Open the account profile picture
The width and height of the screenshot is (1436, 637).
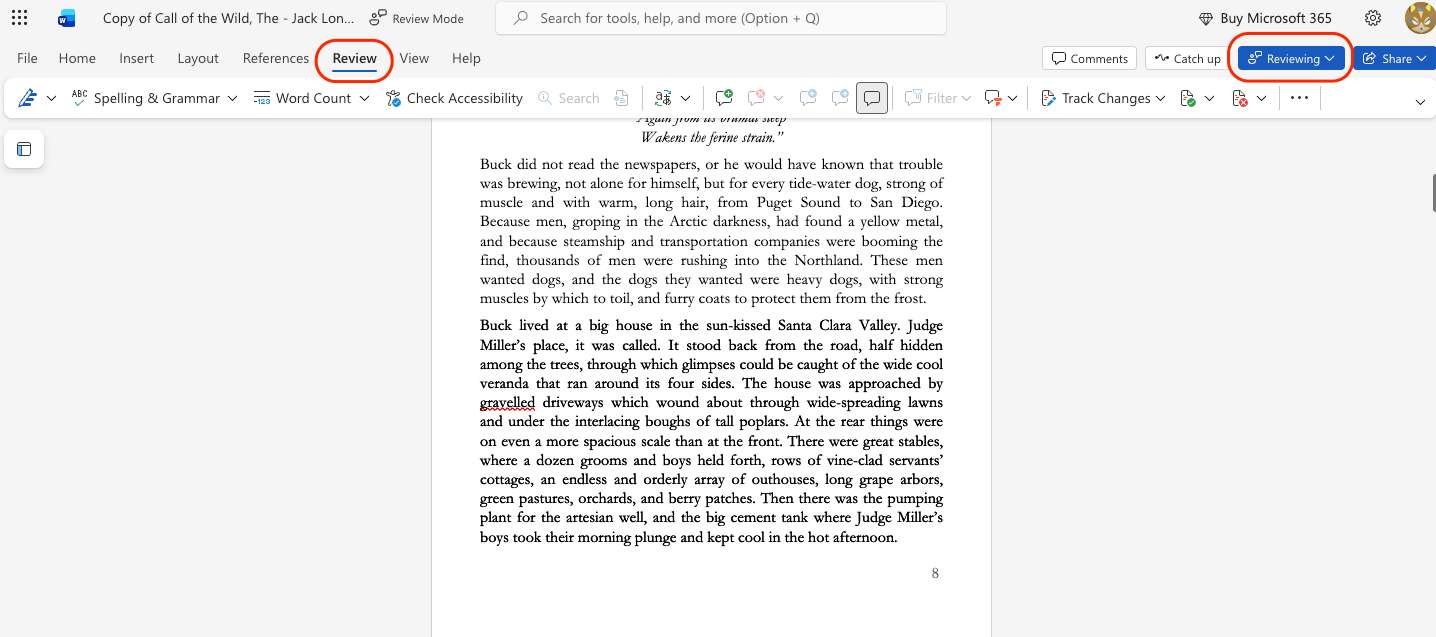(1419, 18)
